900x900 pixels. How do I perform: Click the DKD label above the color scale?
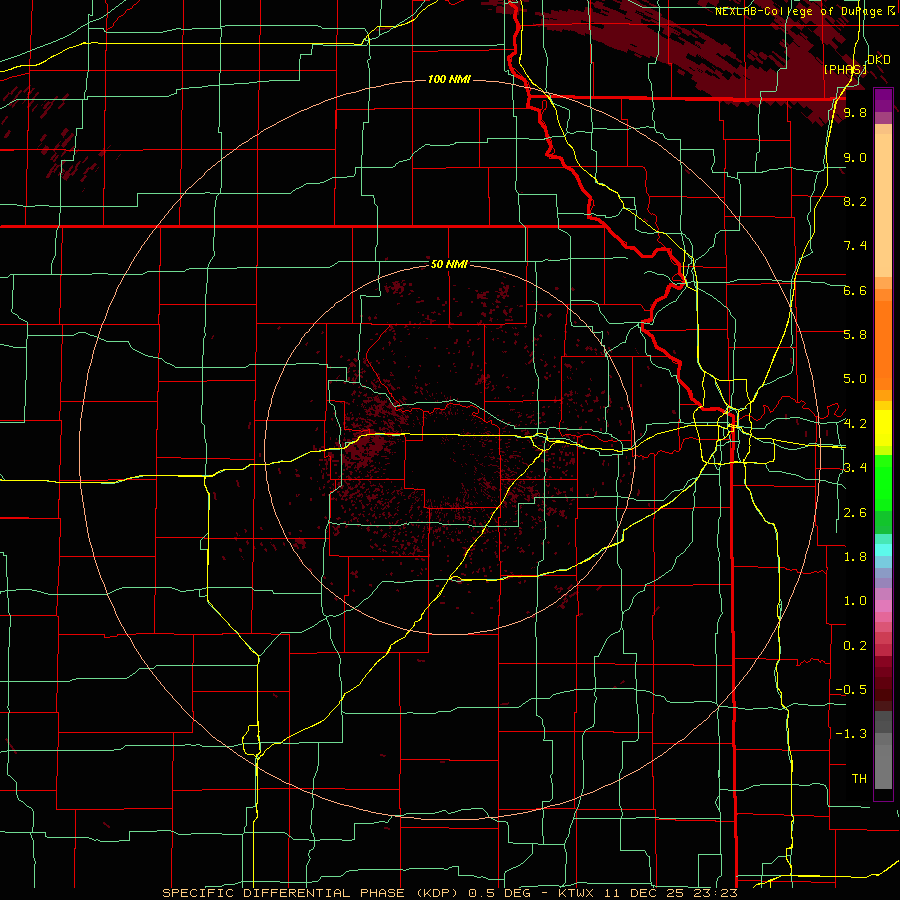pyautogui.click(x=879, y=60)
